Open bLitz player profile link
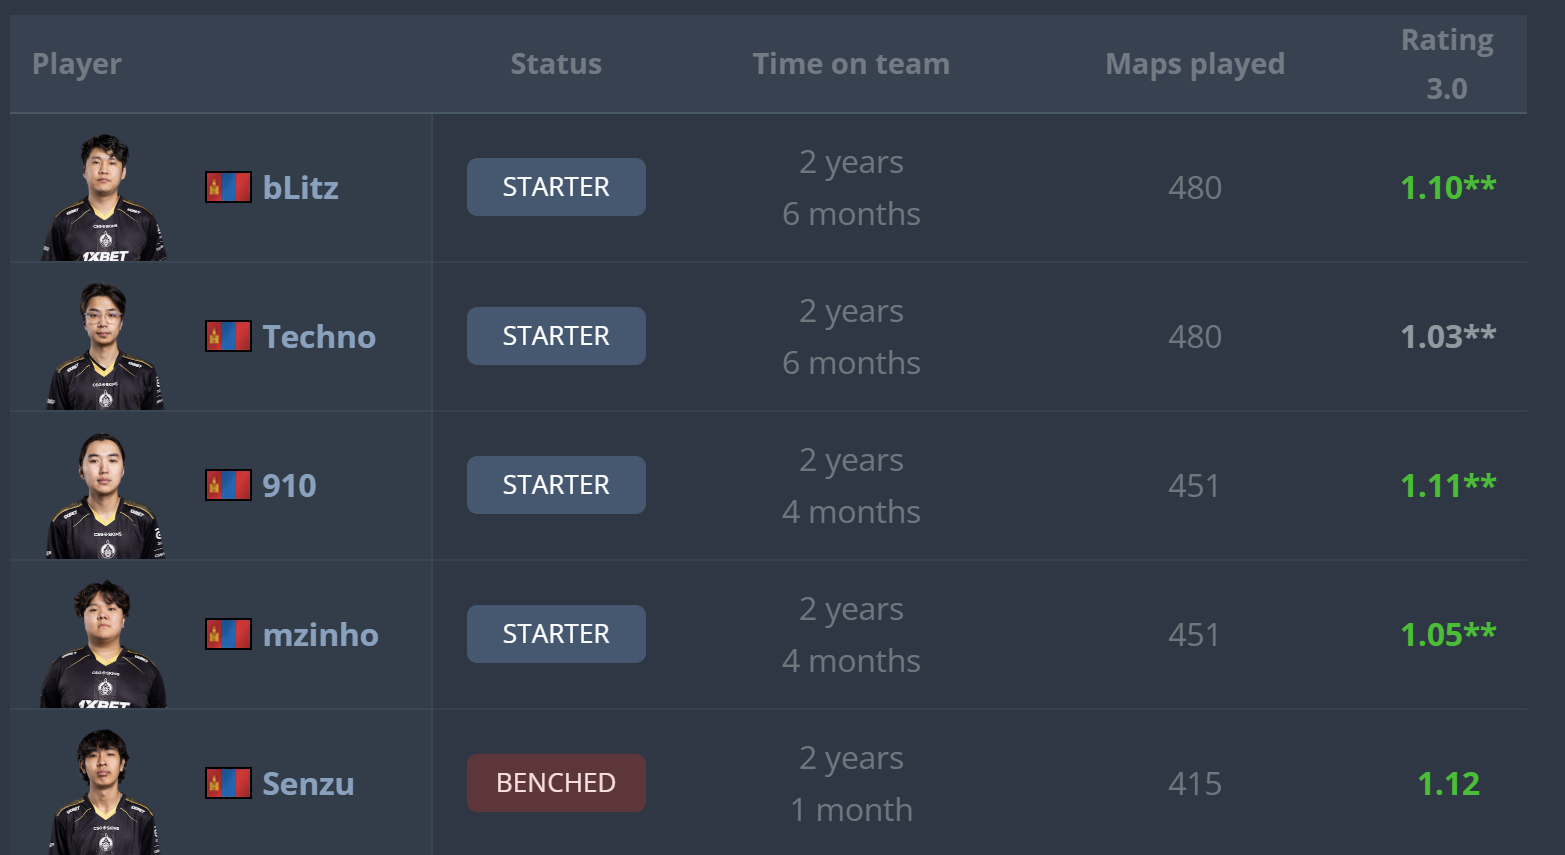This screenshot has height=855, width=1565. pos(300,187)
